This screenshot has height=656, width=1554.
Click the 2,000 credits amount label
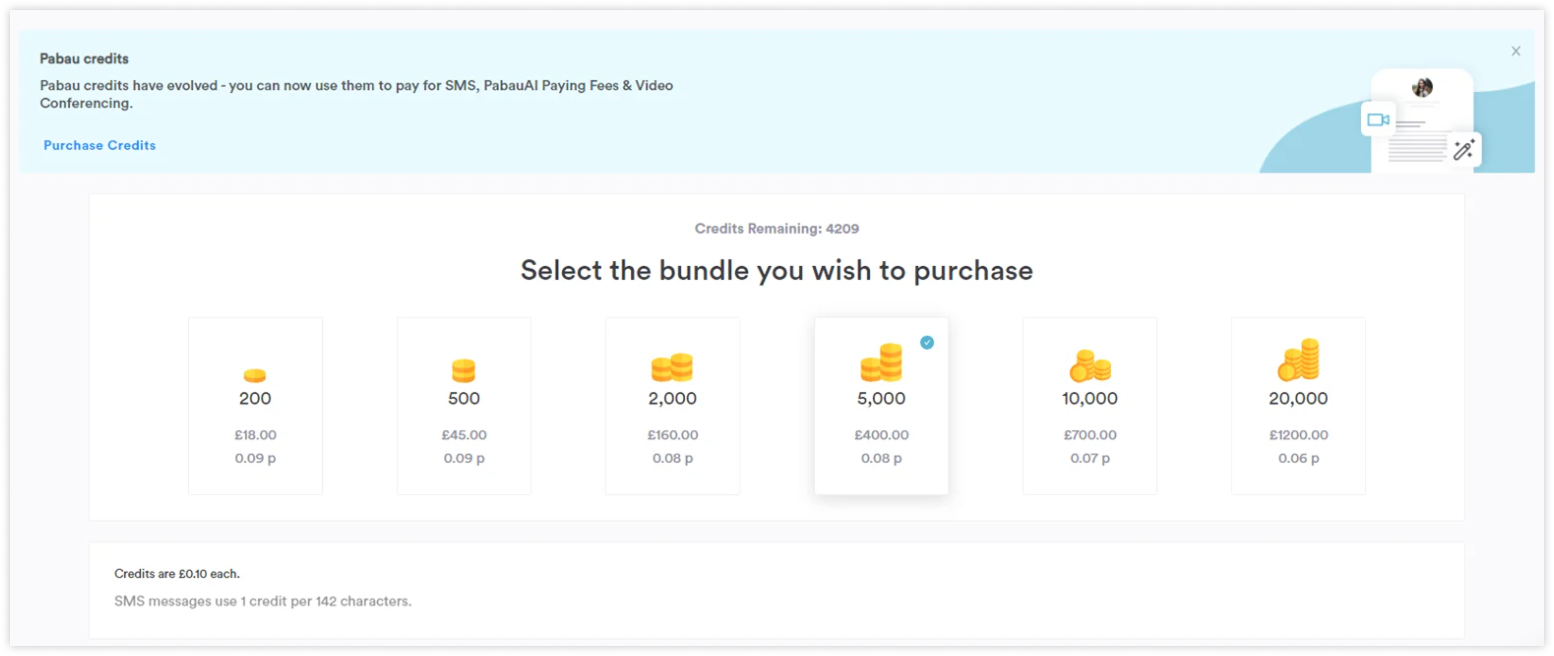pos(673,398)
